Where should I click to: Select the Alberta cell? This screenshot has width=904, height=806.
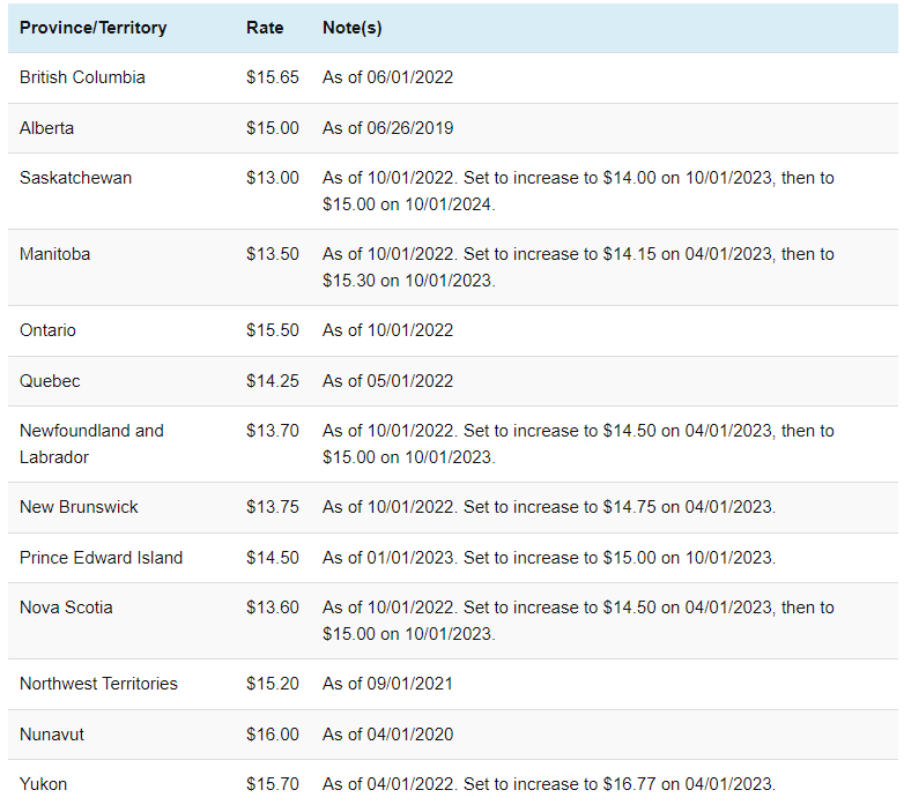pyautogui.click(x=47, y=128)
